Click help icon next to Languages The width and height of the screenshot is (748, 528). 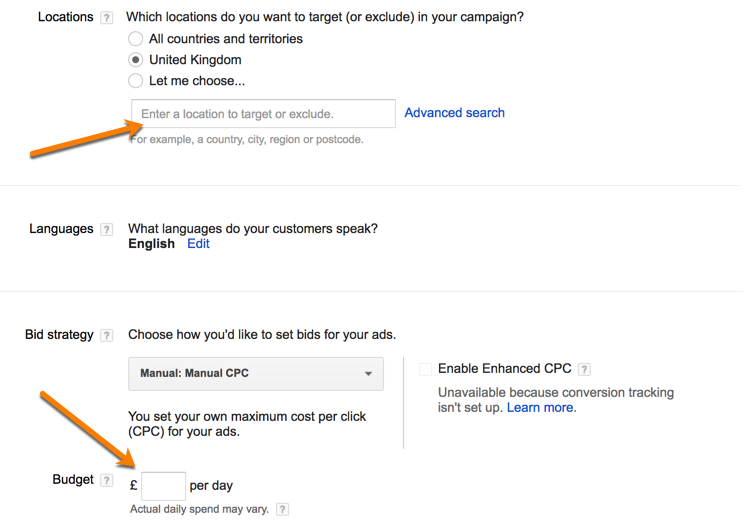tap(107, 229)
